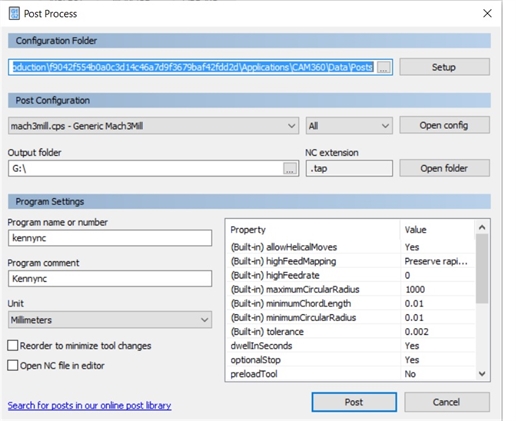Open the Millimeters unit dropdown
Viewport: 516px width, 421px height.
coord(110,320)
